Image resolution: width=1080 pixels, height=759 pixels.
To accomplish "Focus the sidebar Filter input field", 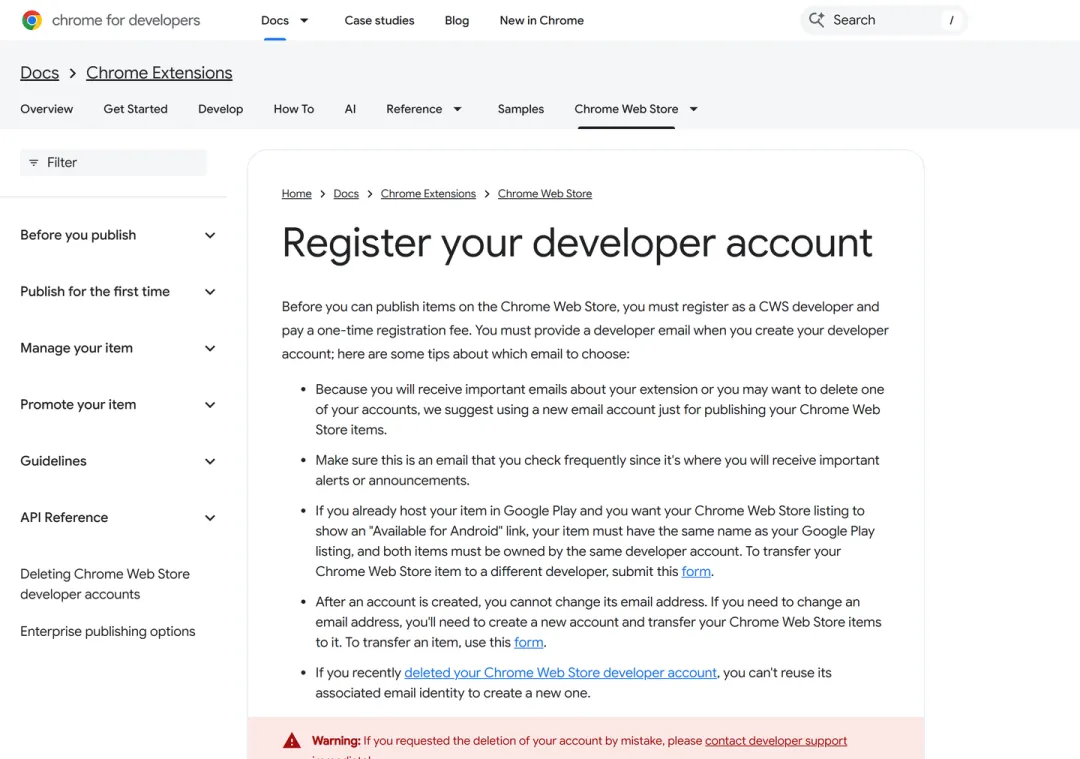I will 113,163.
